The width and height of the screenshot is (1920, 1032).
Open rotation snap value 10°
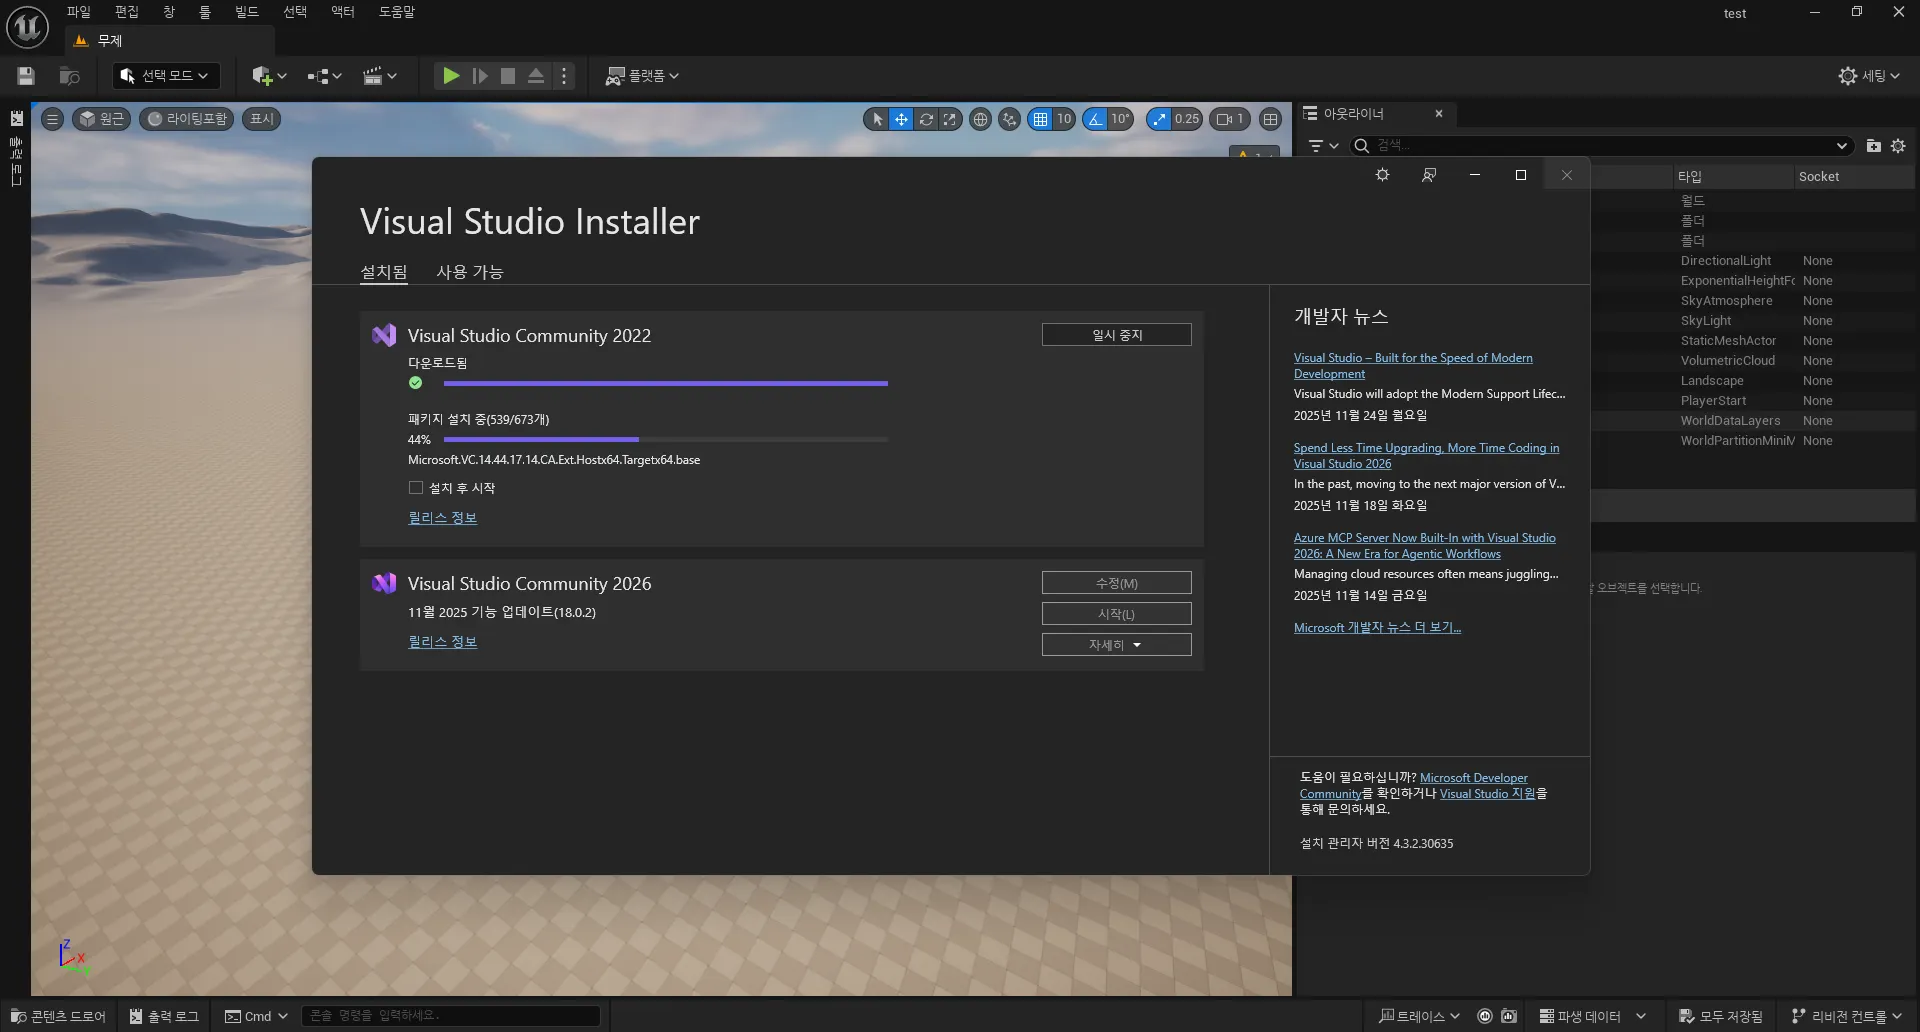click(1120, 119)
